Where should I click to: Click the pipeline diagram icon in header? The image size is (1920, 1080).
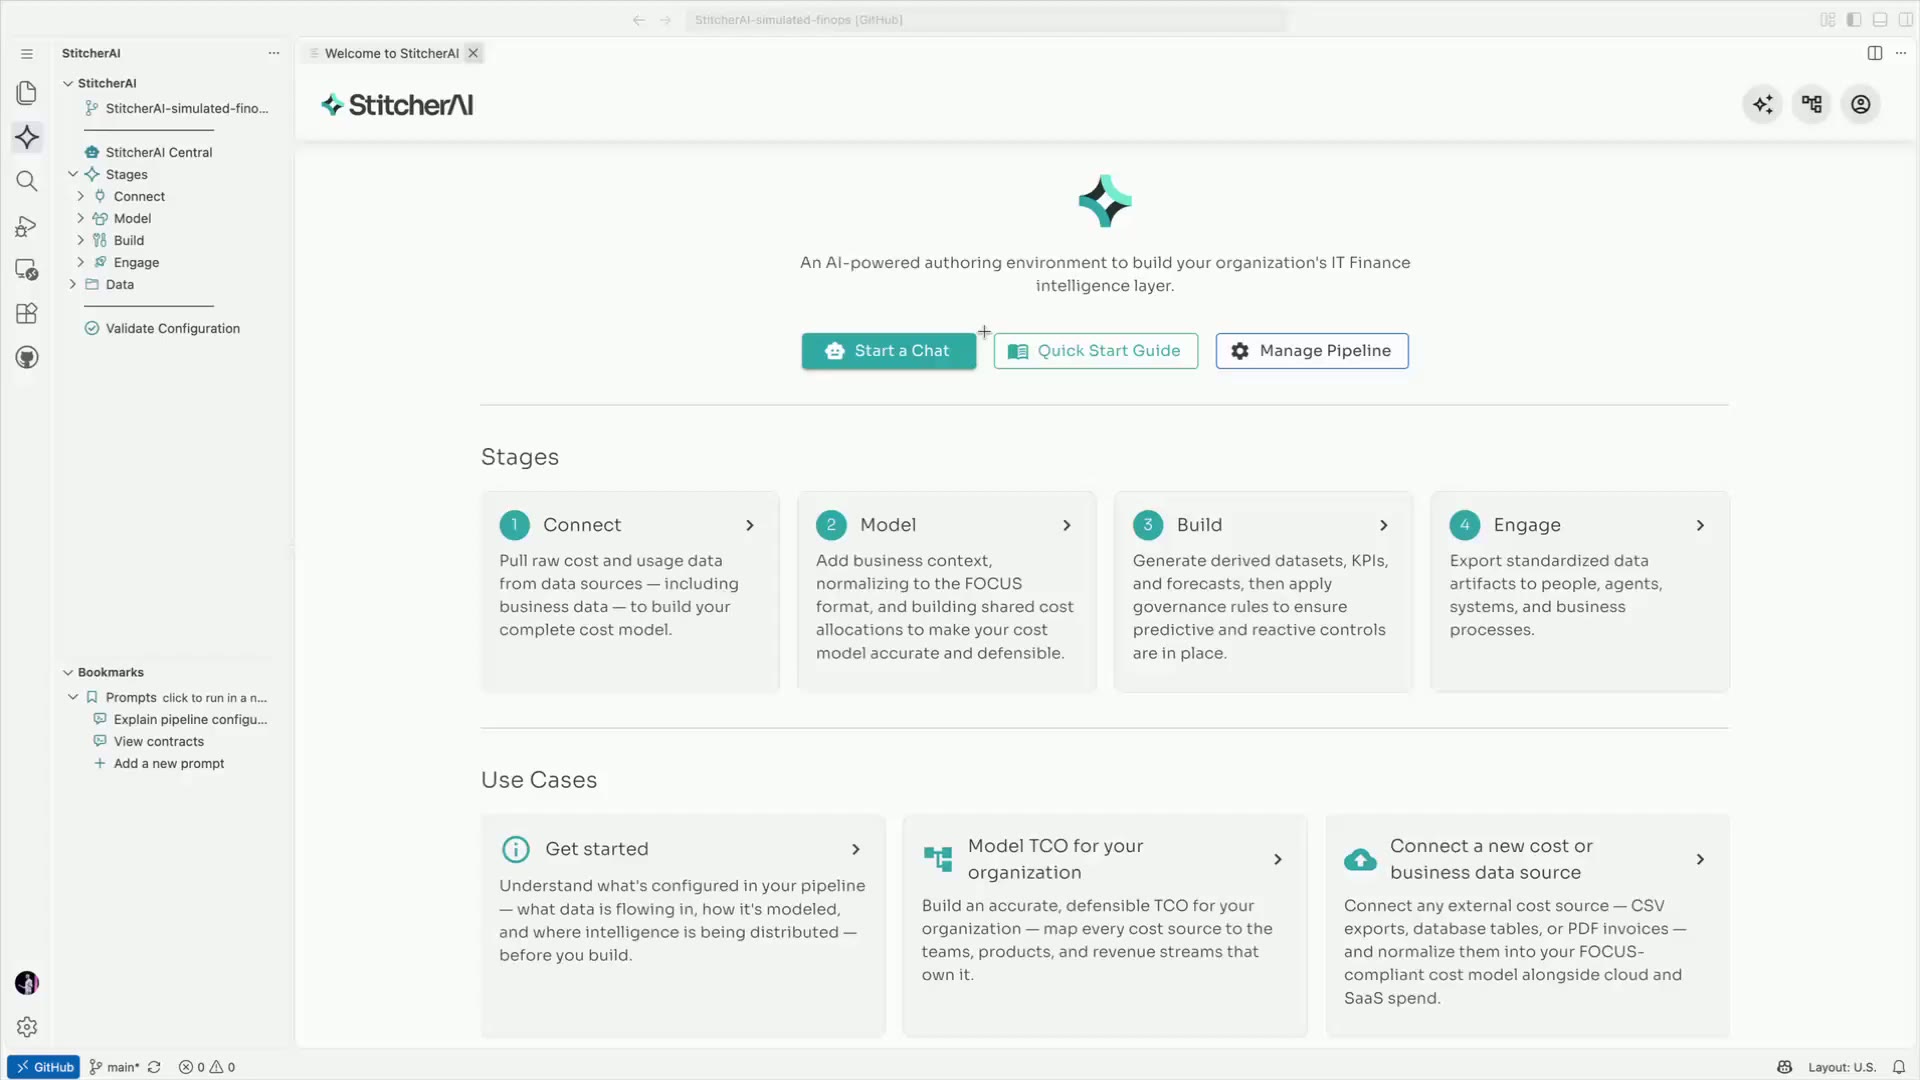(1812, 104)
